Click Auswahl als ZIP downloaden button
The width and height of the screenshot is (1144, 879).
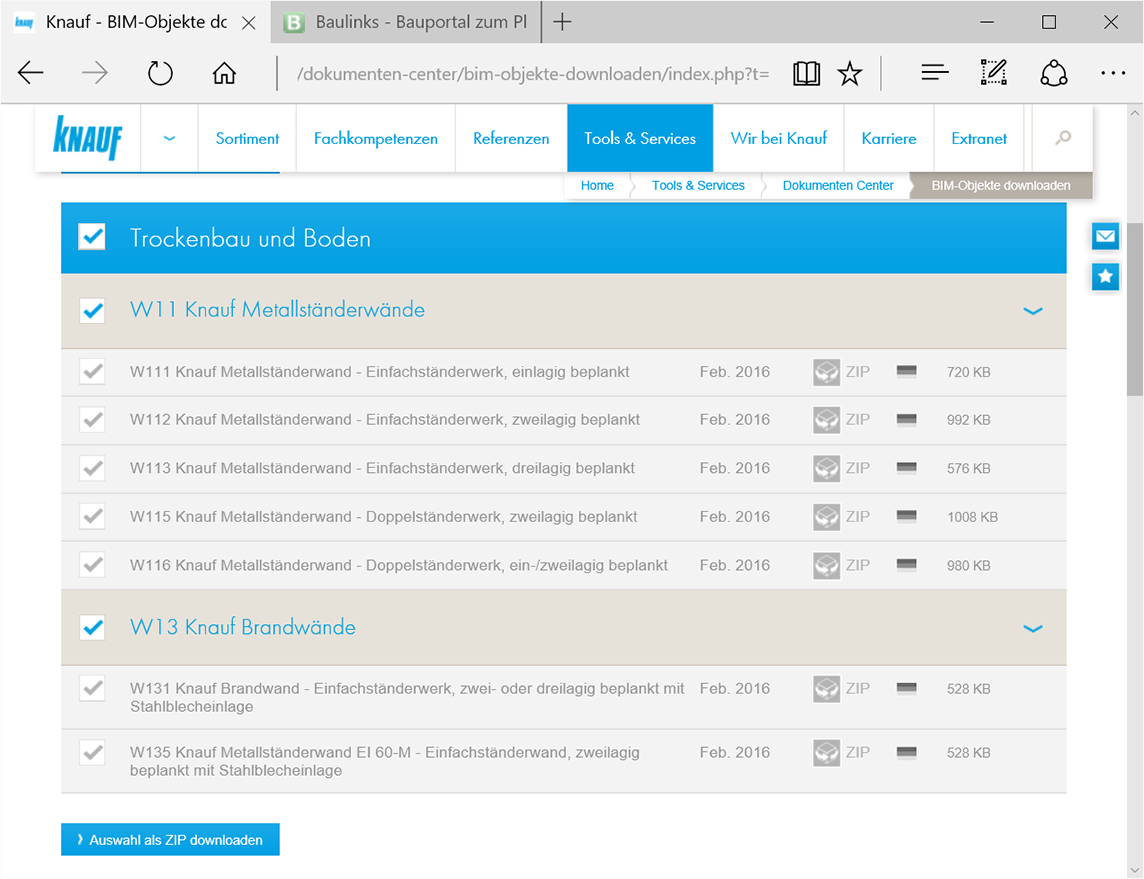[170, 840]
